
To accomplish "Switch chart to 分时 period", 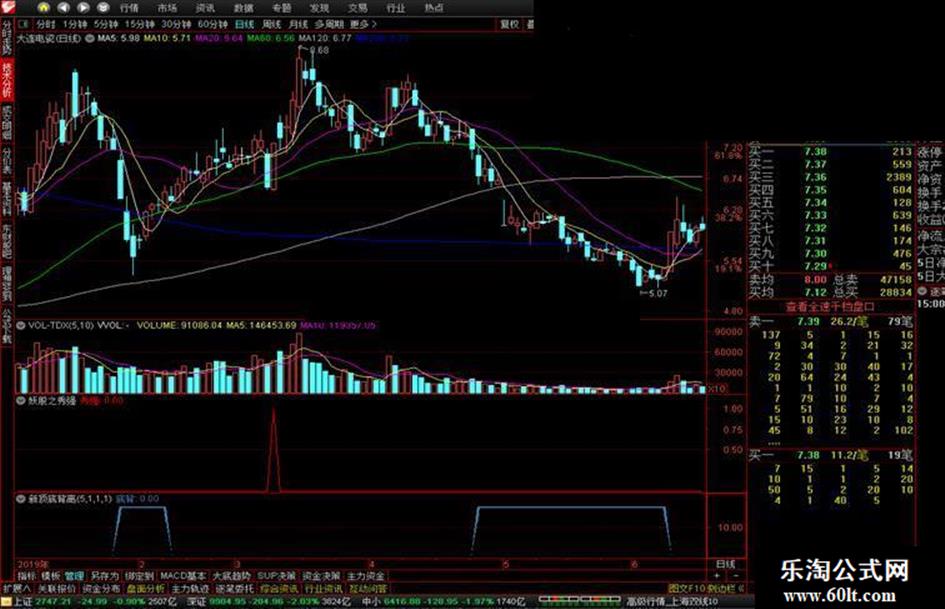I will (x=46, y=24).
